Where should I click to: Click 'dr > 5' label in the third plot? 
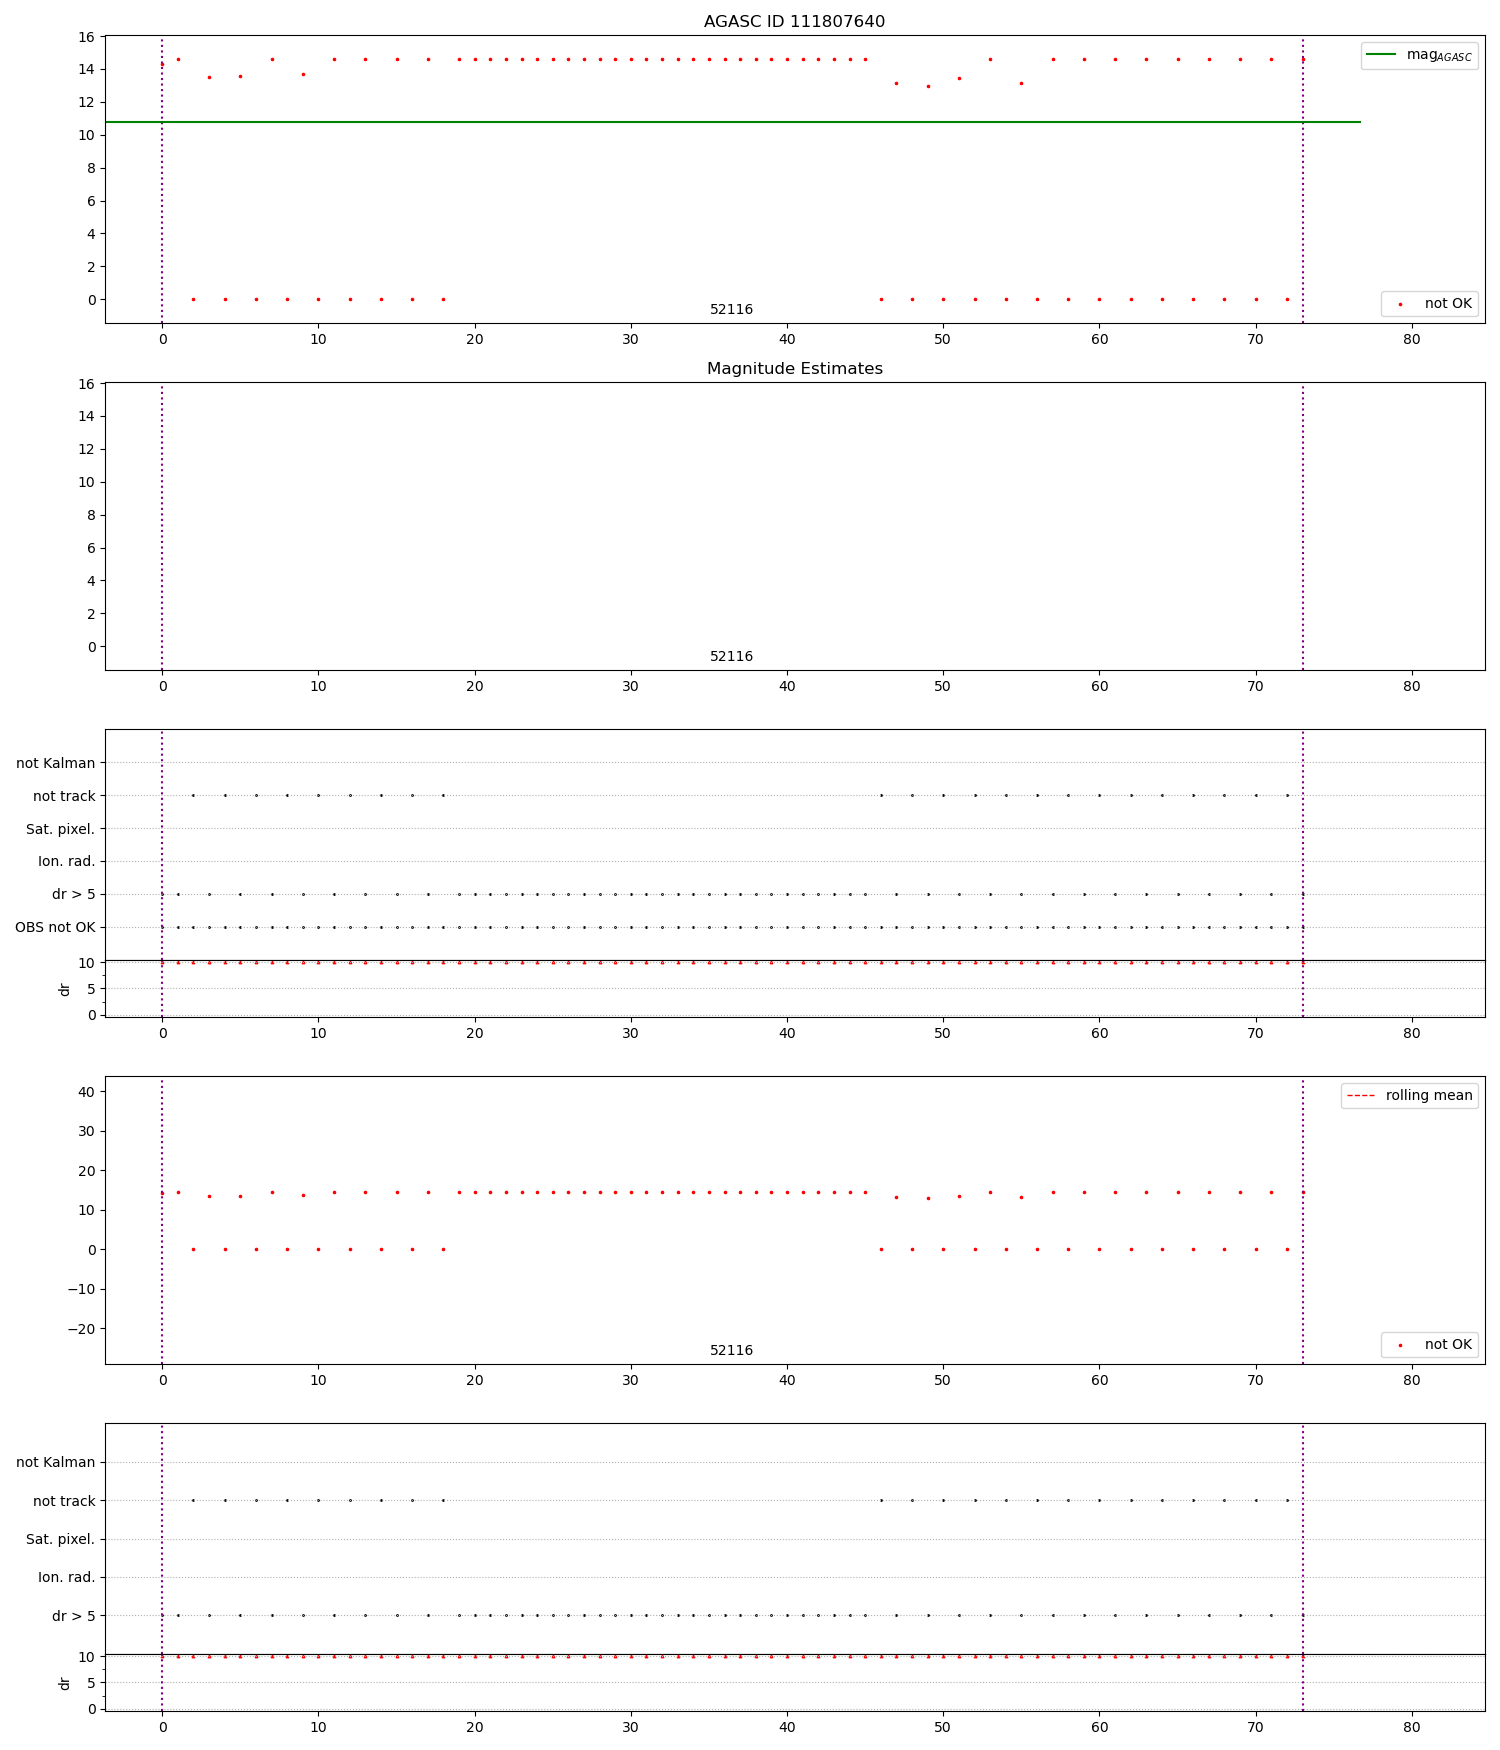coord(74,894)
